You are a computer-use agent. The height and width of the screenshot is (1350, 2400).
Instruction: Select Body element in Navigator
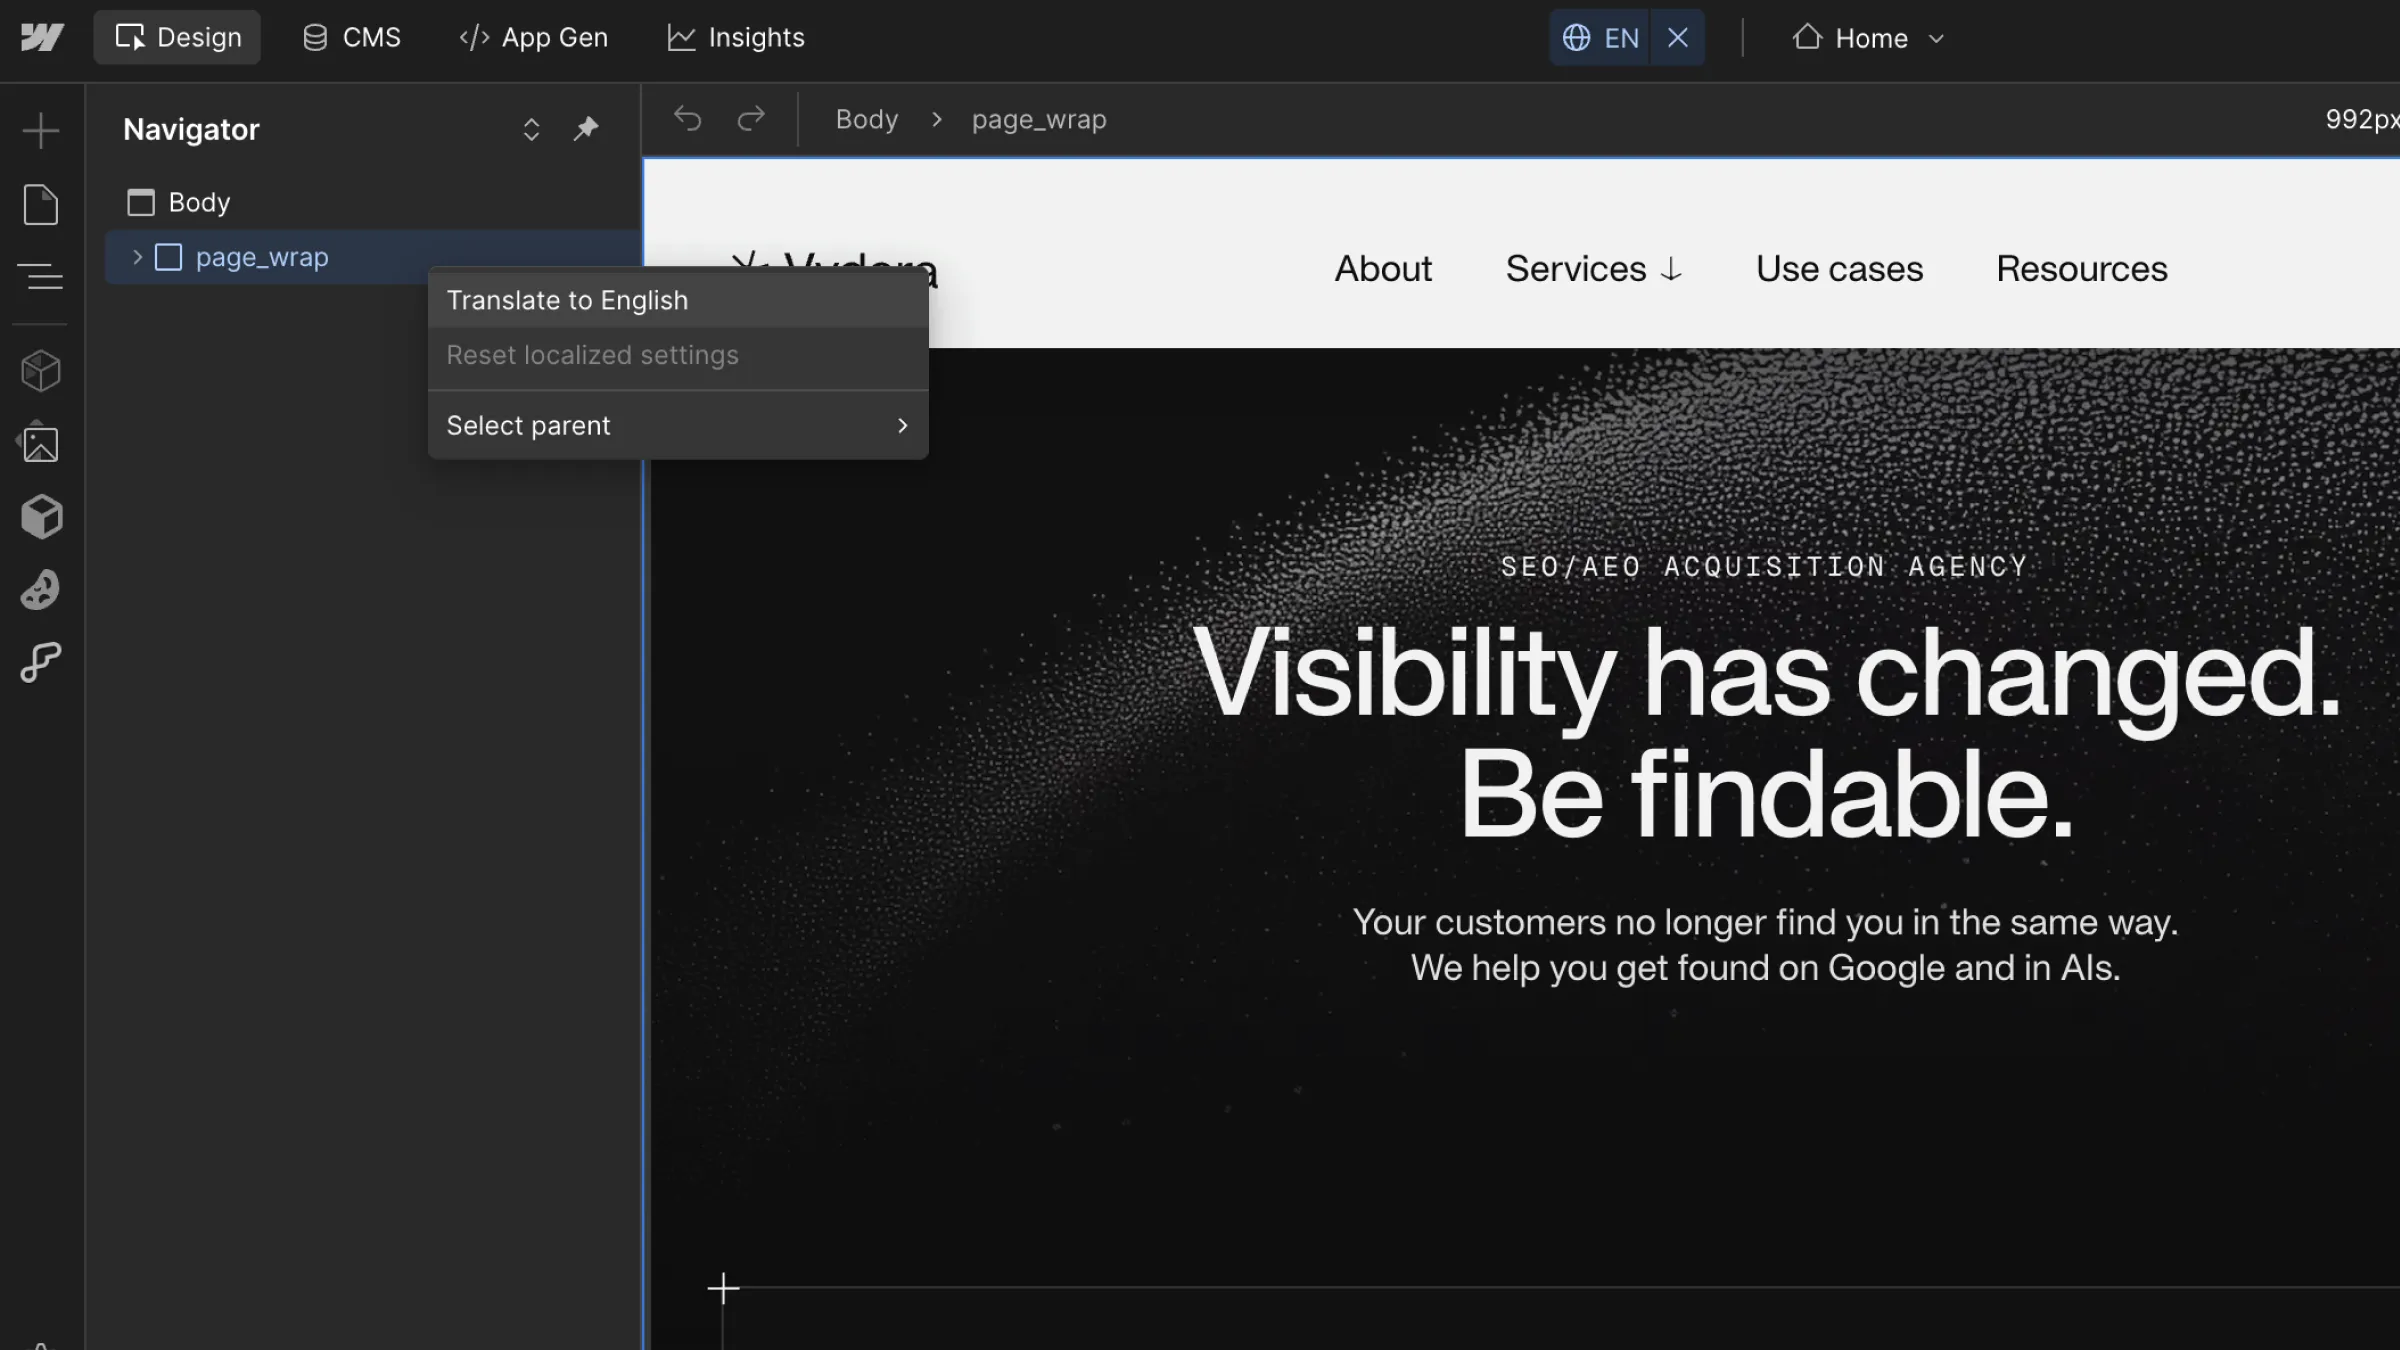coord(199,203)
